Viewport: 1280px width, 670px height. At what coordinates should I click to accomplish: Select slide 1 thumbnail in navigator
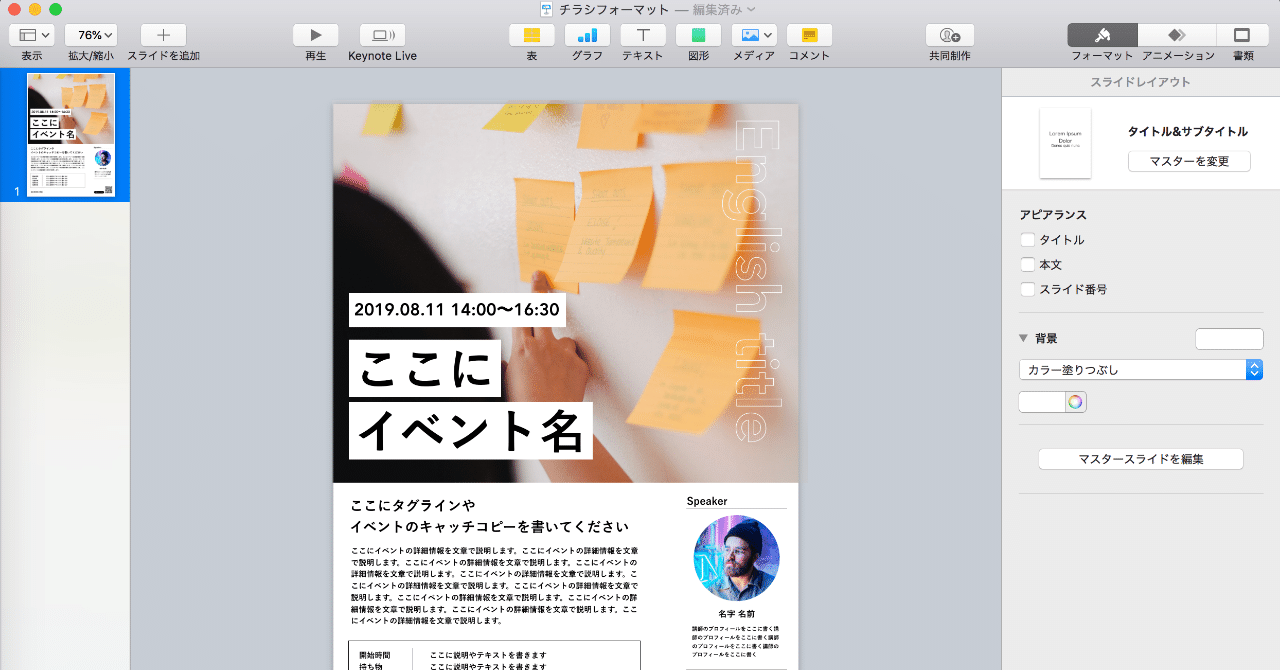click(71, 135)
